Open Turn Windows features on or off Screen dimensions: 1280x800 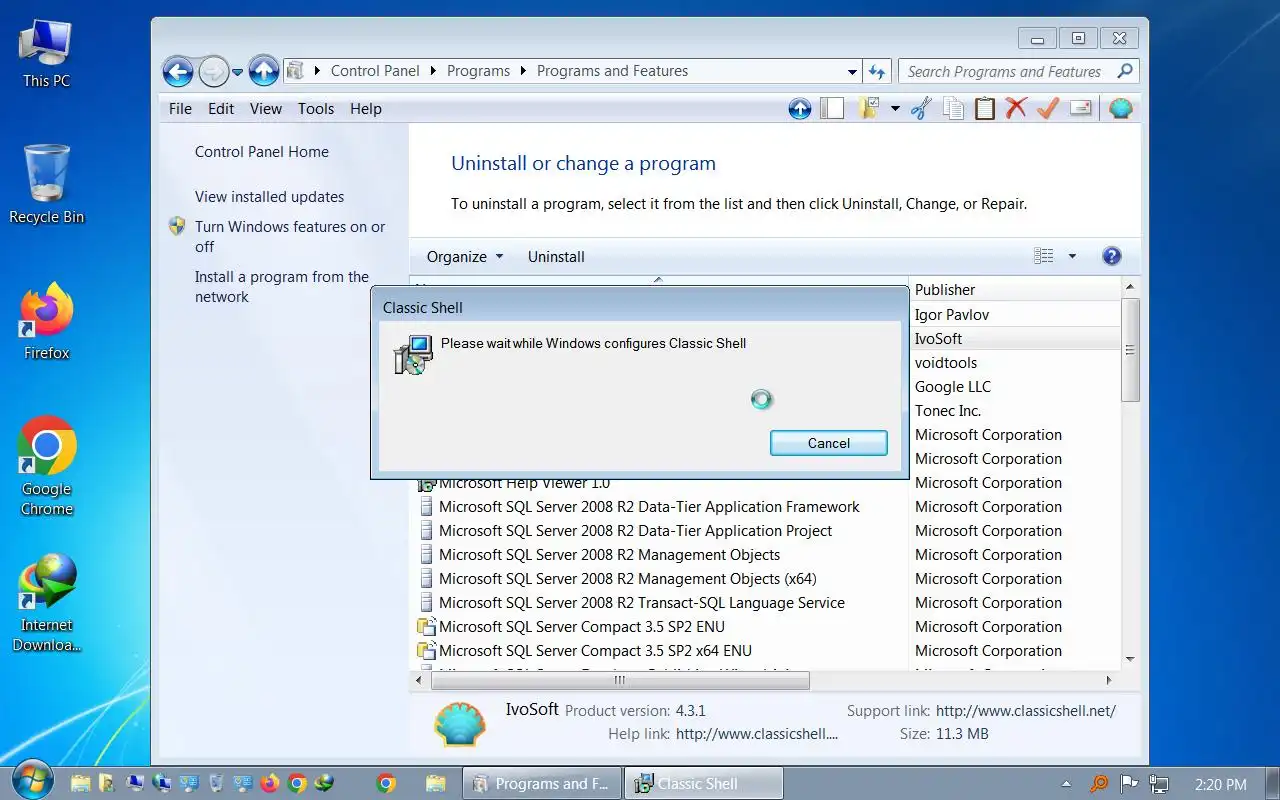point(290,237)
